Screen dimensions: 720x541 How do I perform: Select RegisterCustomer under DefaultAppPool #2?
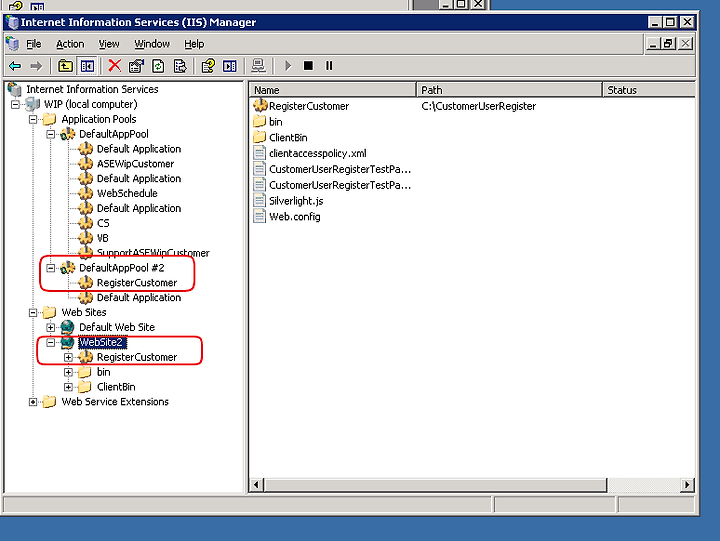[x=137, y=282]
